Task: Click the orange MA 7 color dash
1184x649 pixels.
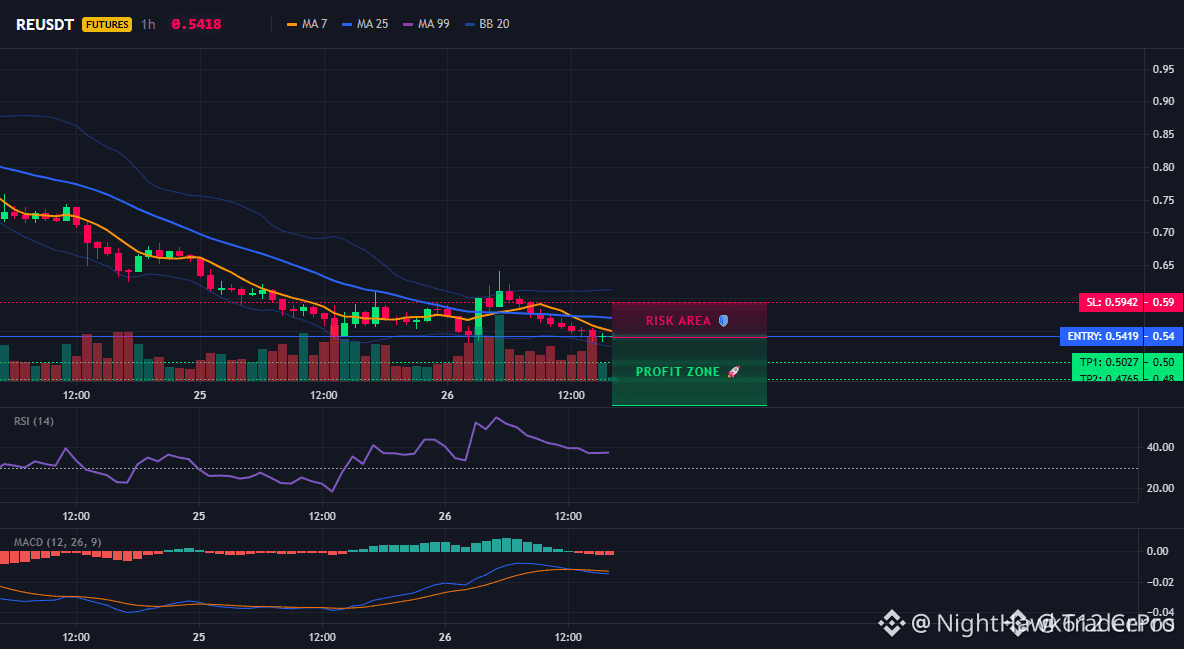Action: (291, 24)
